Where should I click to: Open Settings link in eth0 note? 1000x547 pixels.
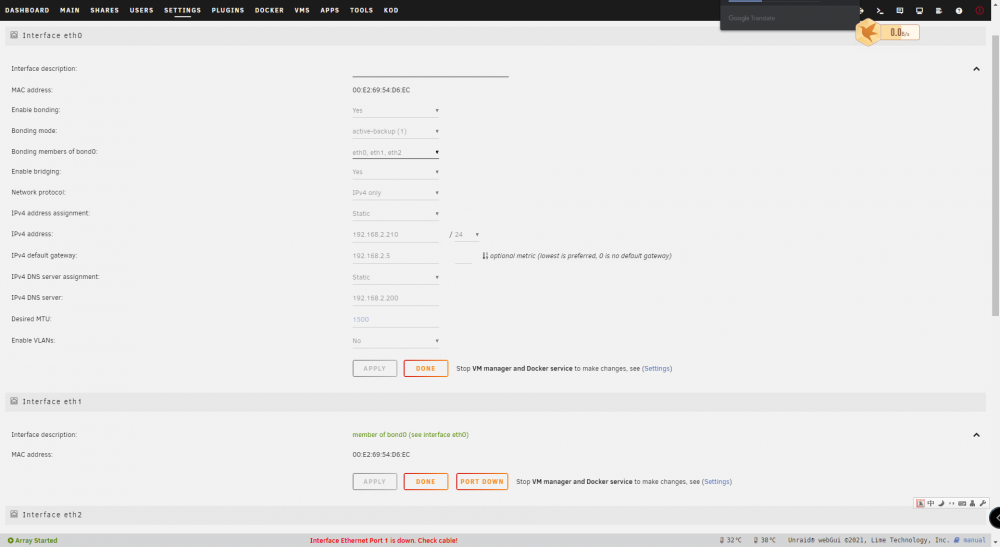pos(657,368)
